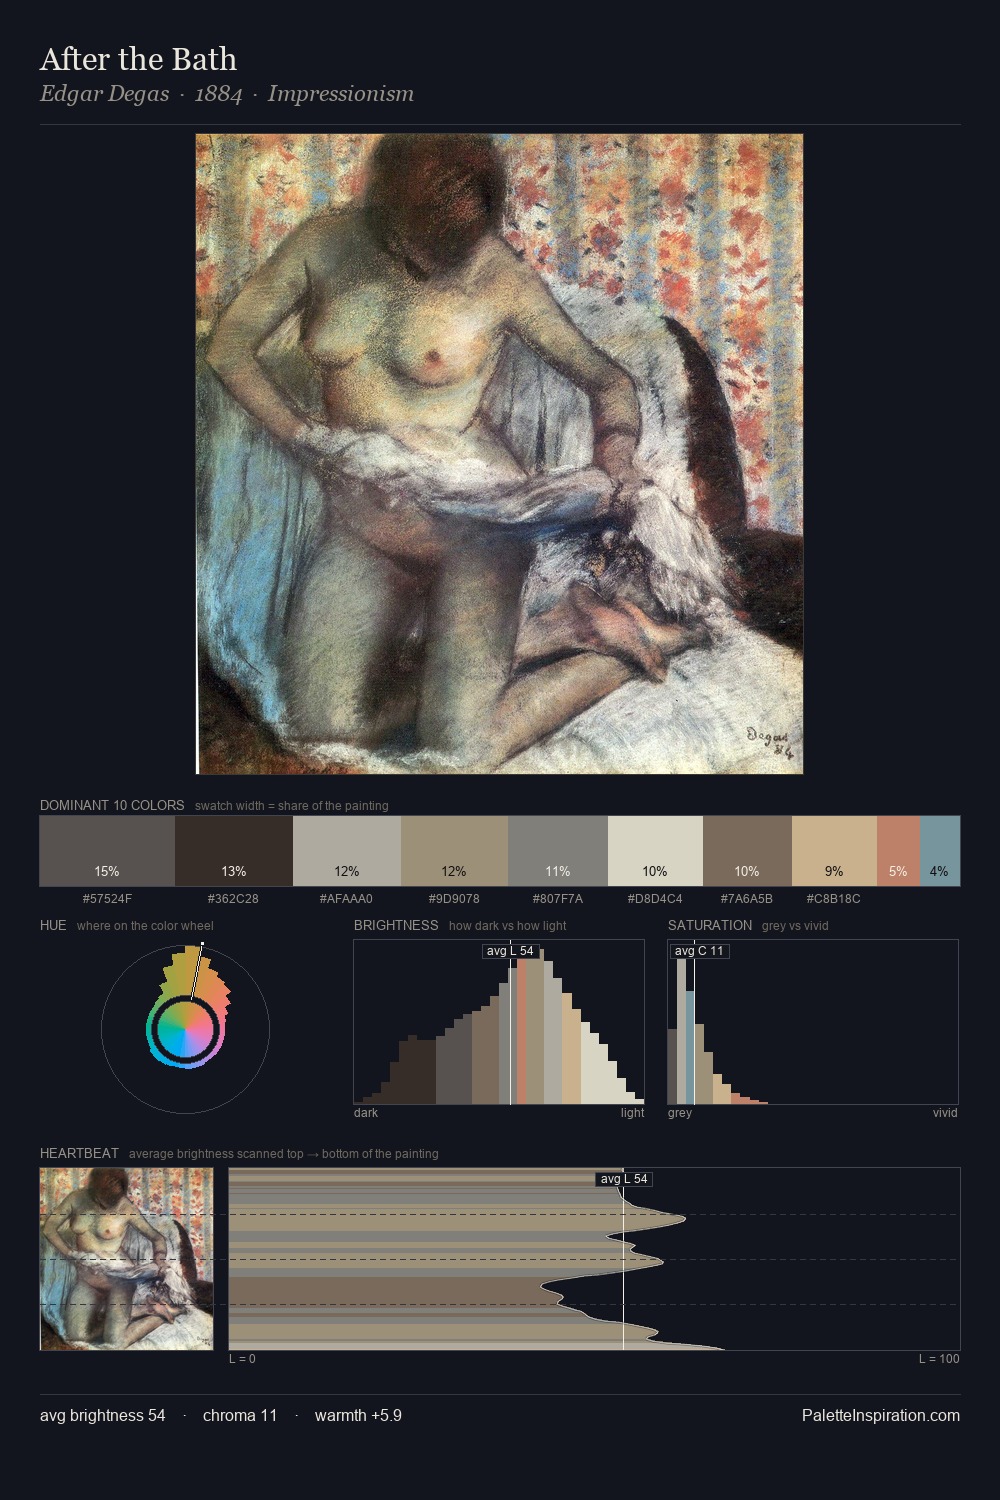Select the hex code #D8D4C4 label
The image size is (1000, 1500).
click(655, 899)
